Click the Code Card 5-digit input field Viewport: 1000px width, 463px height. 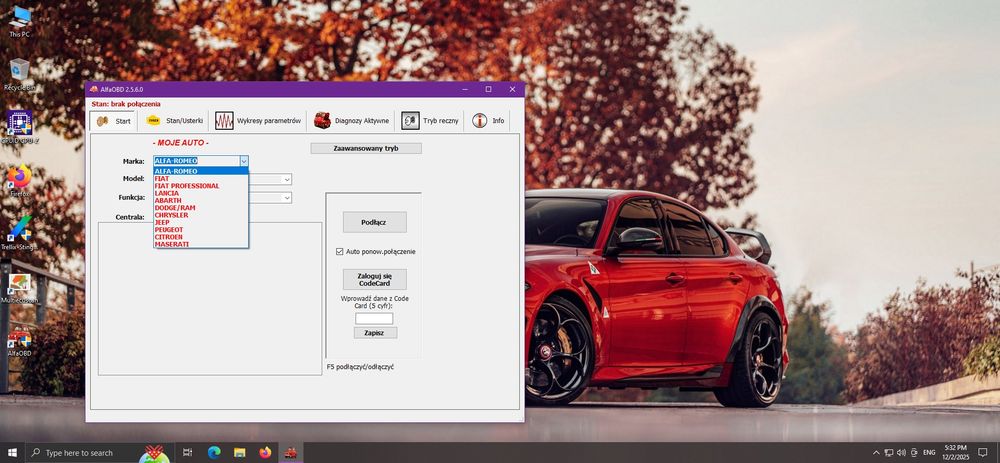pyautogui.click(x=374, y=318)
